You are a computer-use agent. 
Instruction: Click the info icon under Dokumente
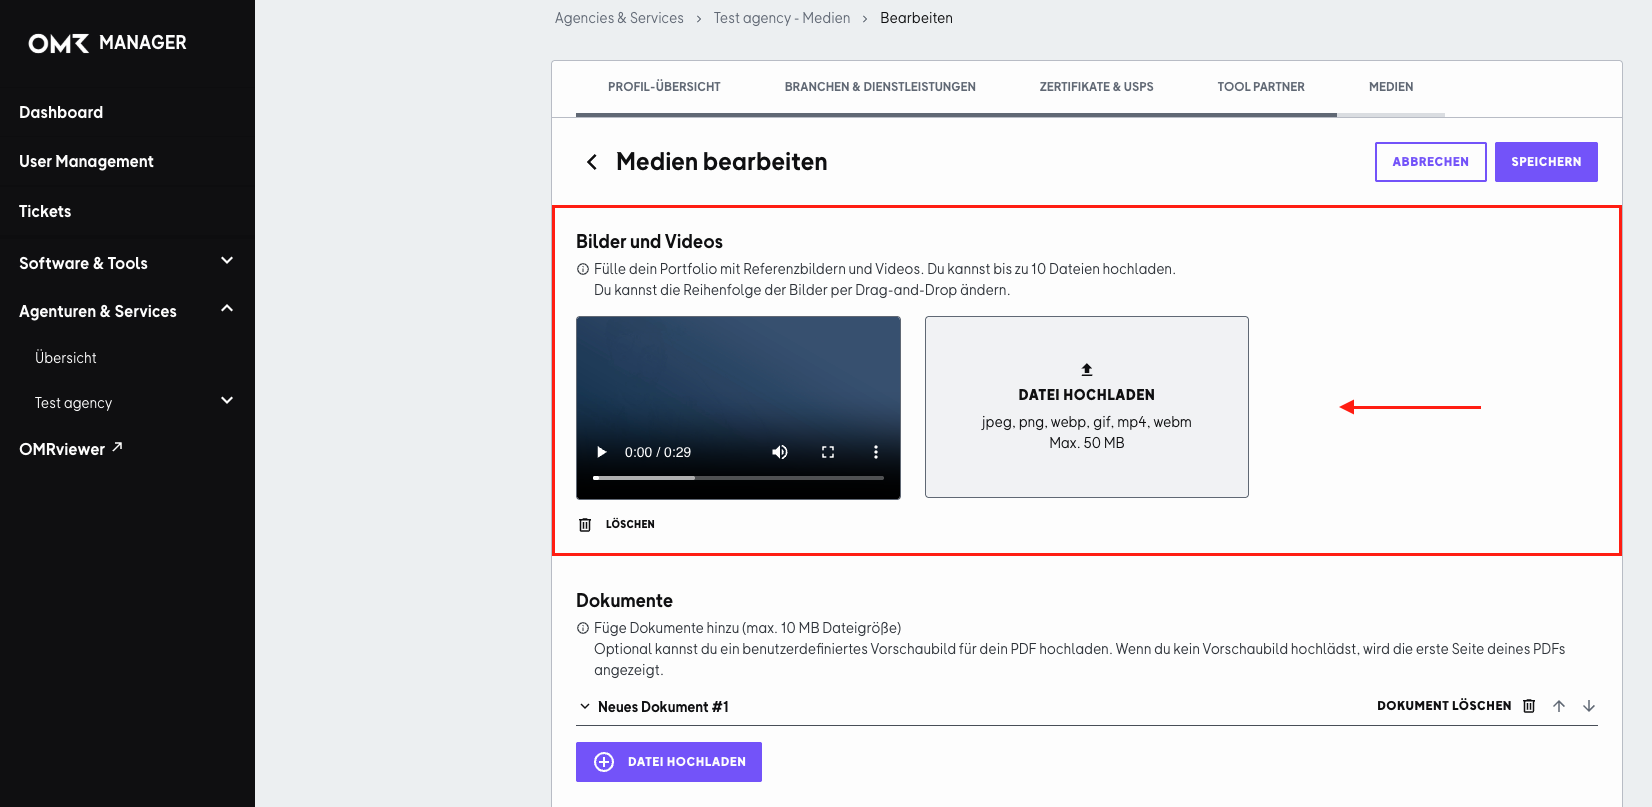pyautogui.click(x=583, y=628)
